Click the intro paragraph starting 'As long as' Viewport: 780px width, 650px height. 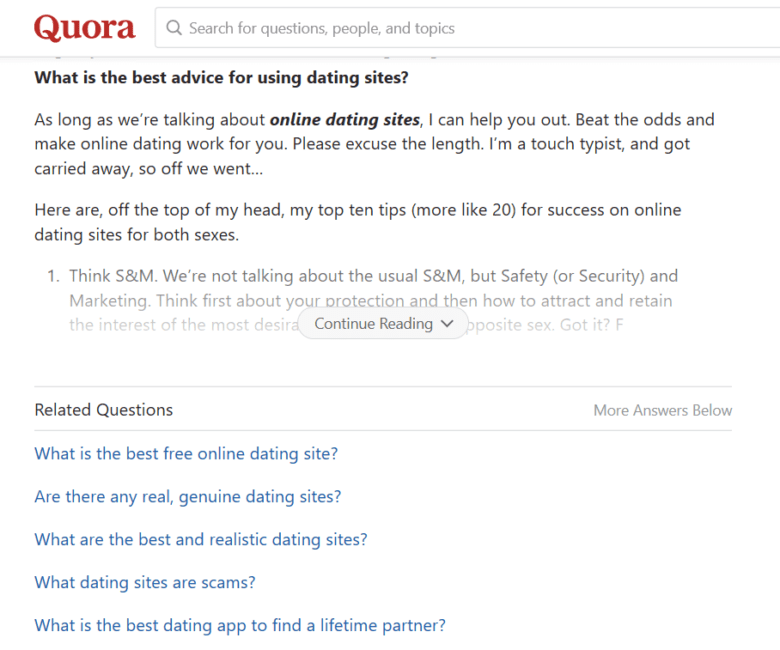pyautogui.click(x=374, y=144)
